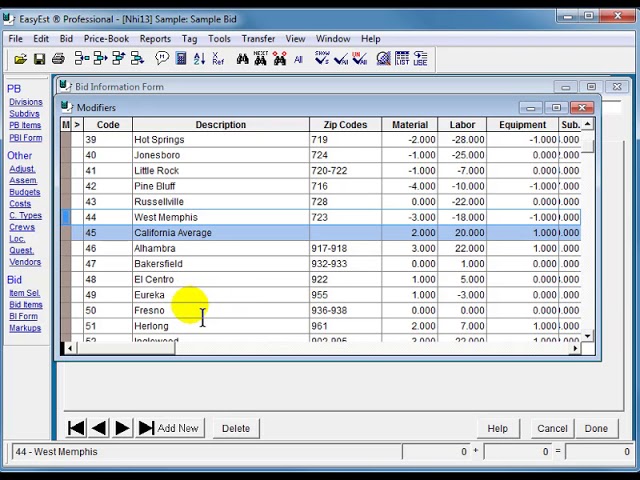Image resolution: width=640 pixels, height=480 pixels.
Task: Go to next record arrow button
Action: coord(122,428)
